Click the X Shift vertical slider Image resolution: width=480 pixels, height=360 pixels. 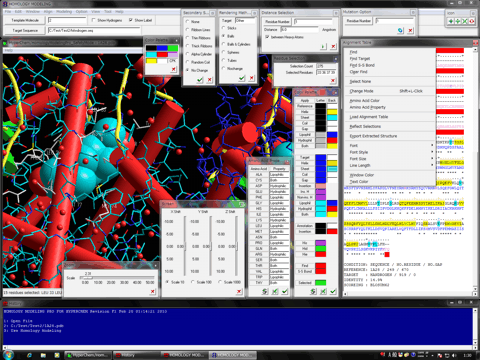pos(185,246)
